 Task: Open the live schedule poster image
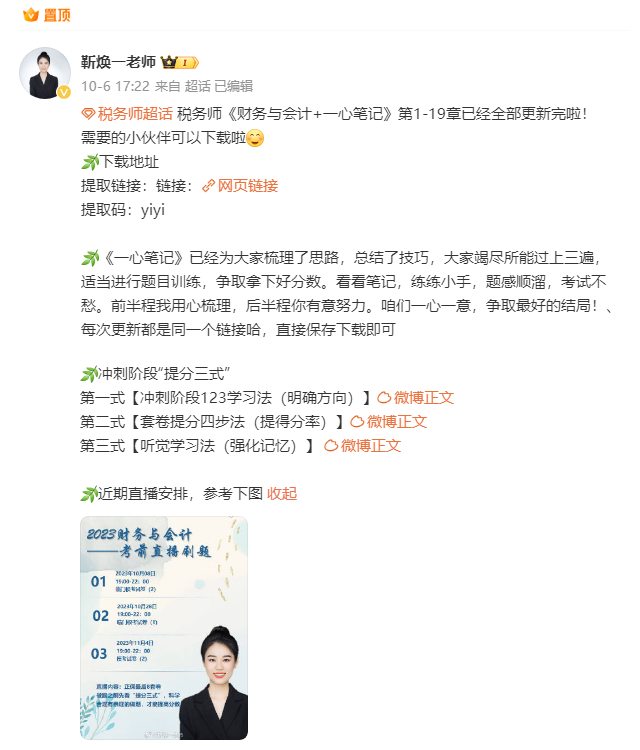(x=164, y=628)
